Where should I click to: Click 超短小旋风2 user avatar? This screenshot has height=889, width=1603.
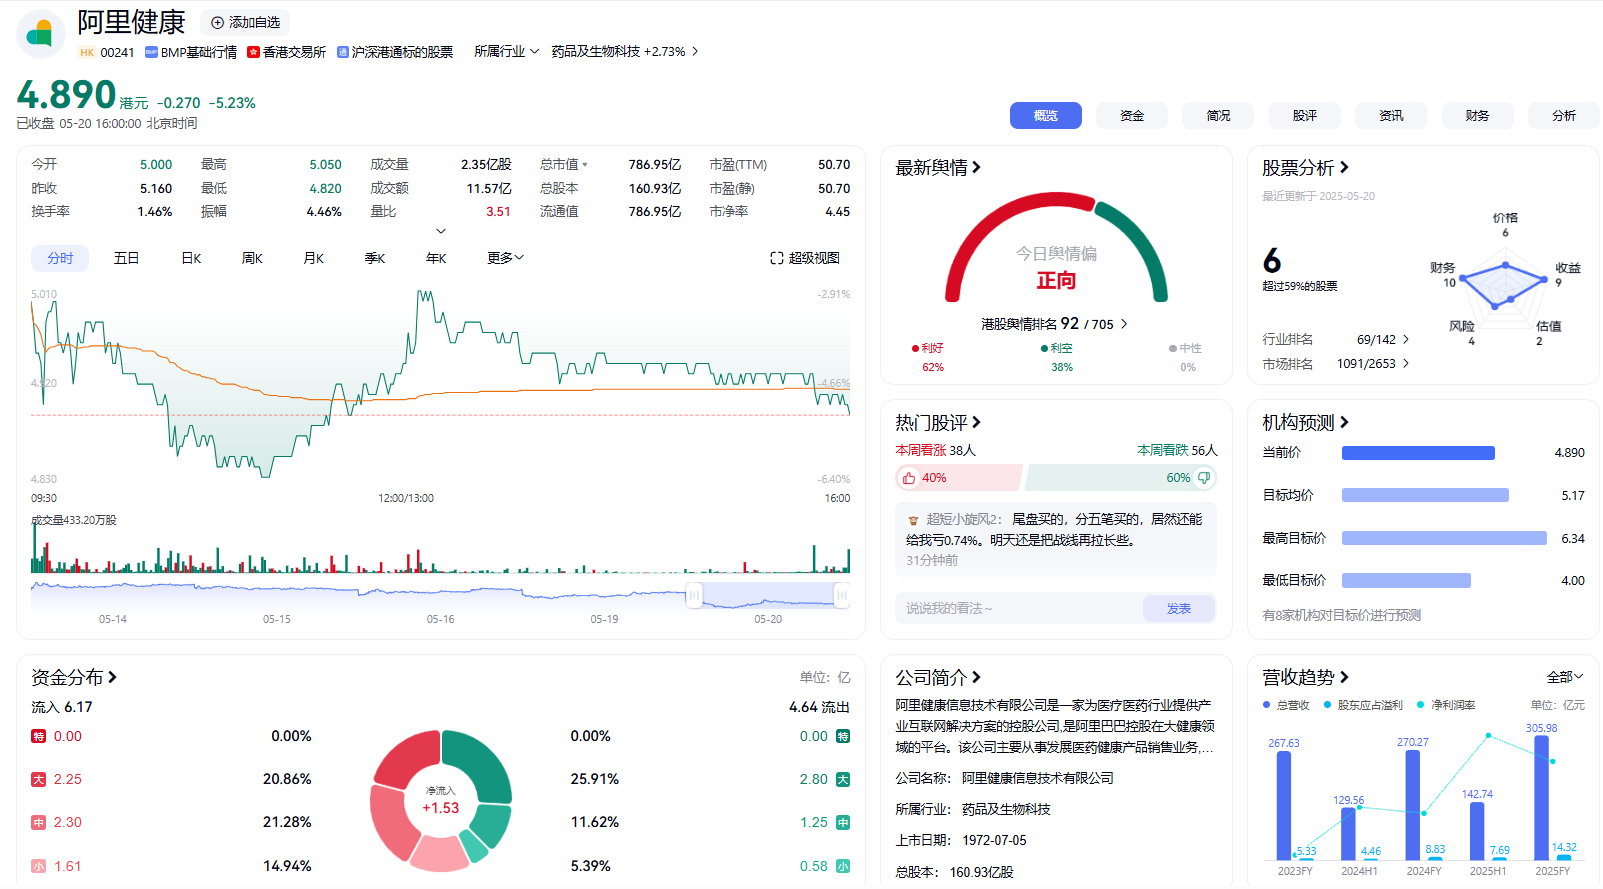[x=913, y=520]
